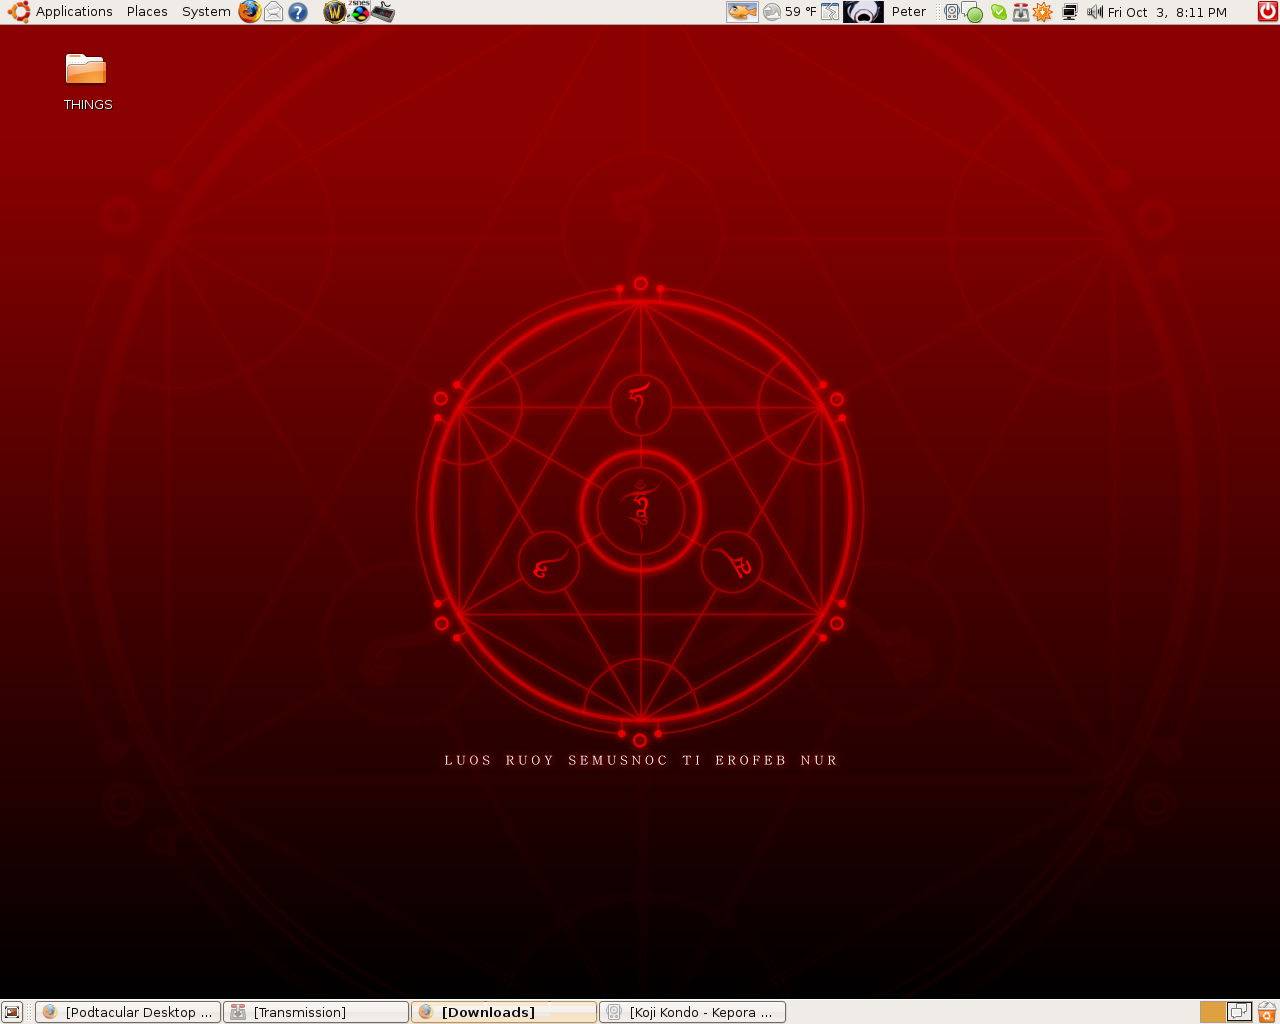
Task: Switch to the first orange workspace
Action: [1213, 1012]
